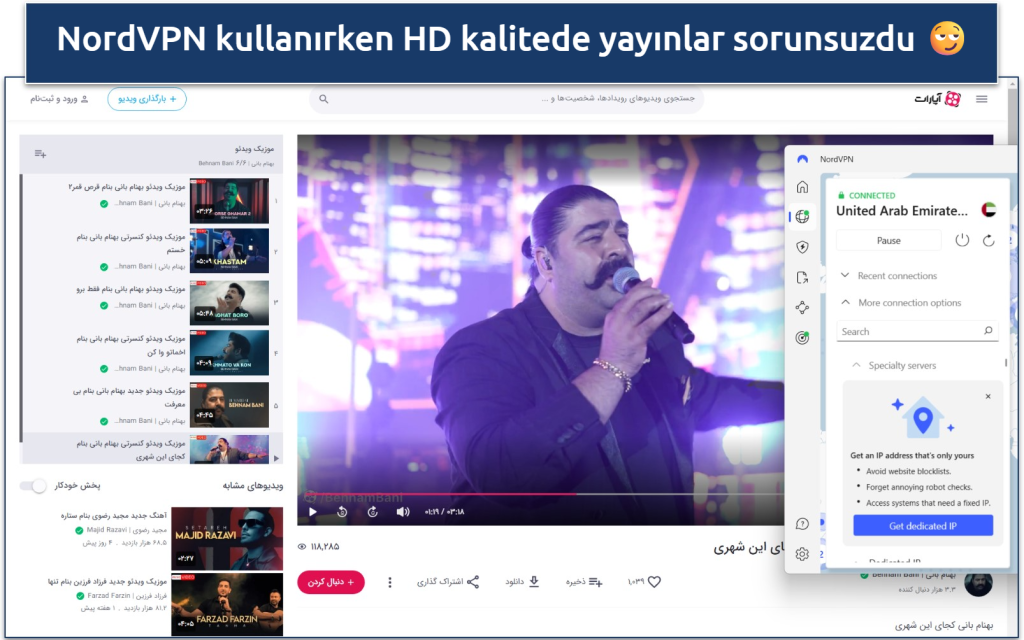
Task: Click the NordVPN search magnifier icon
Action: 988,331
